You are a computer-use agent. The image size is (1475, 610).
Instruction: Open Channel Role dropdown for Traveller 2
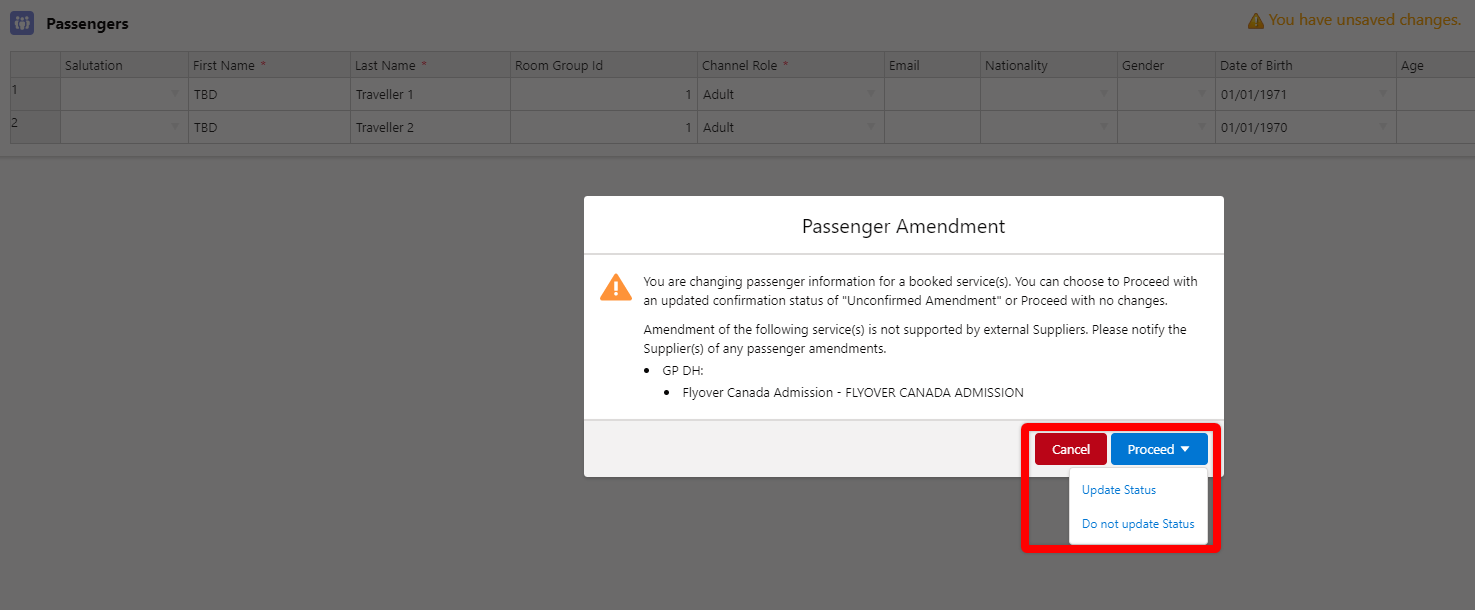[x=871, y=127]
